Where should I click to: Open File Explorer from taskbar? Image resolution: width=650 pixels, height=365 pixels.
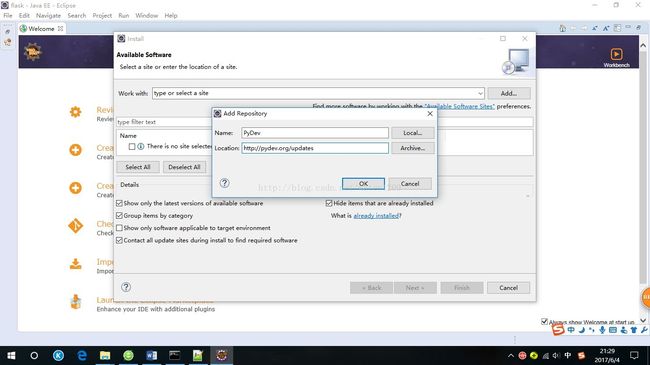pos(105,355)
